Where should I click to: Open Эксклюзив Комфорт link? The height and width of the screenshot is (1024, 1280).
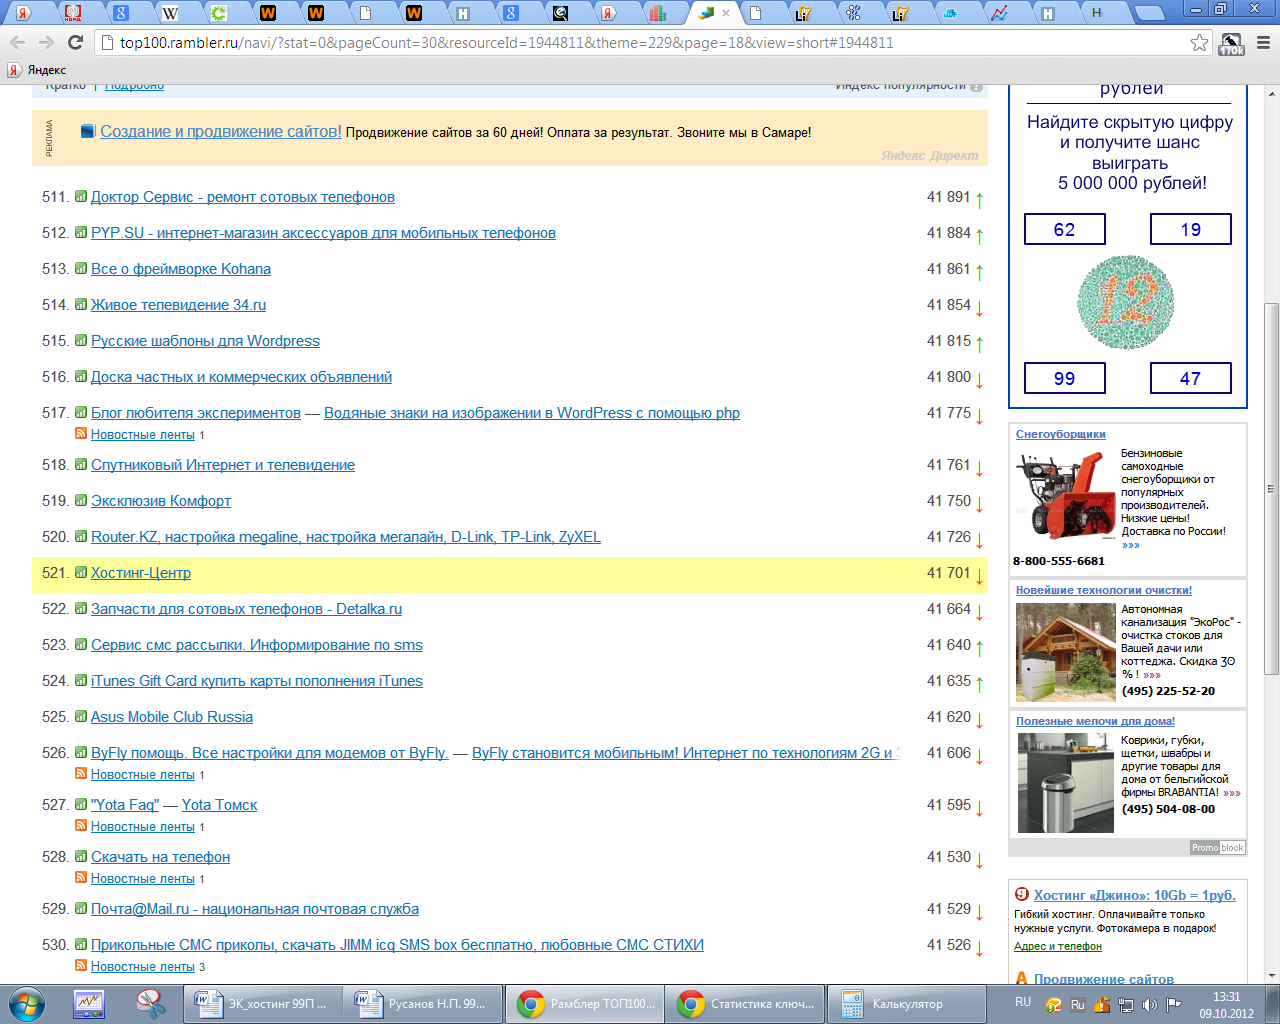[161, 501]
